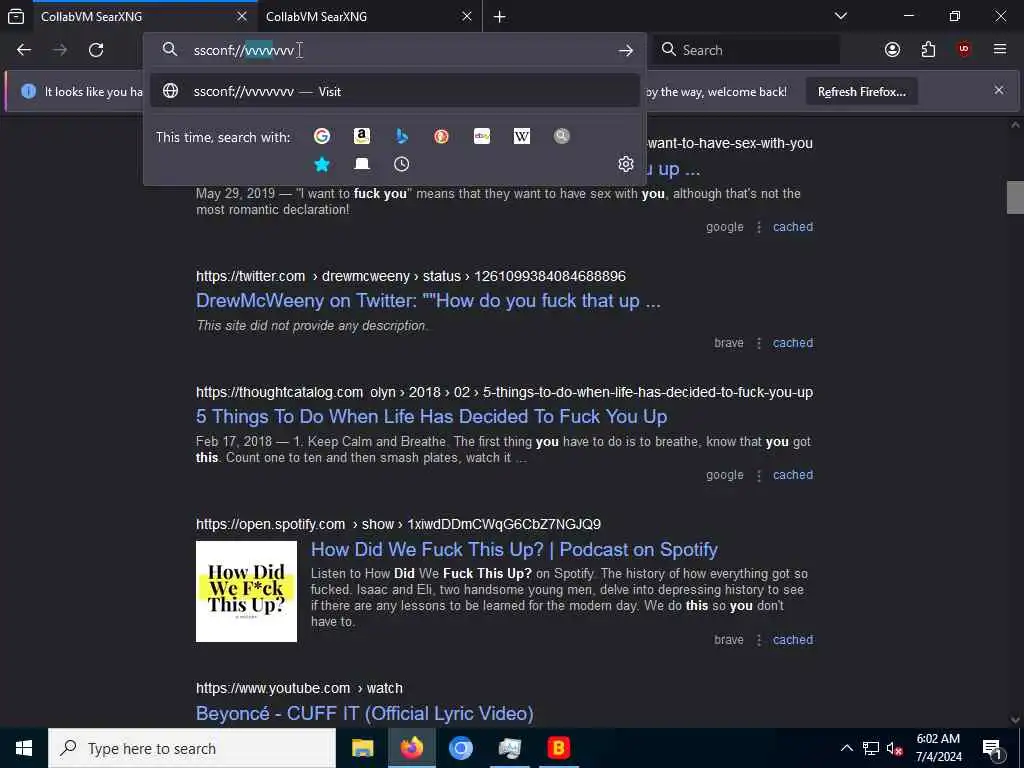Open the blue circular browser taskbar icon
Image resolution: width=1024 pixels, height=768 pixels.
460,748
